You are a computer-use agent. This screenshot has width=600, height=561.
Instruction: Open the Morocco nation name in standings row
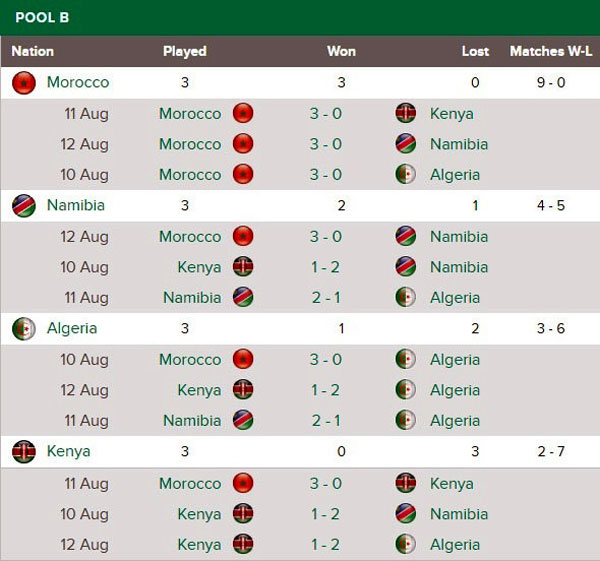(78, 83)
